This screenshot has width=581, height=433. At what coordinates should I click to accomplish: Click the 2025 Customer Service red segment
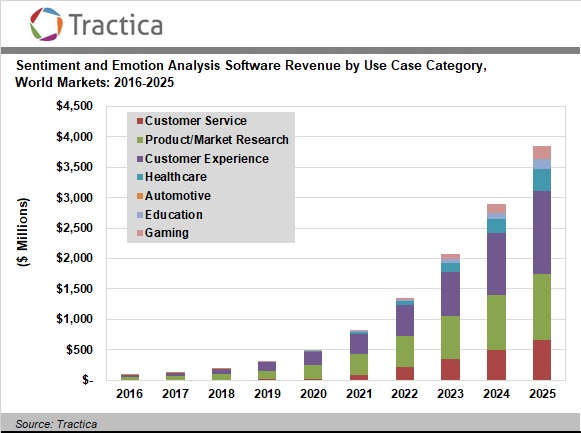point(542,360)
